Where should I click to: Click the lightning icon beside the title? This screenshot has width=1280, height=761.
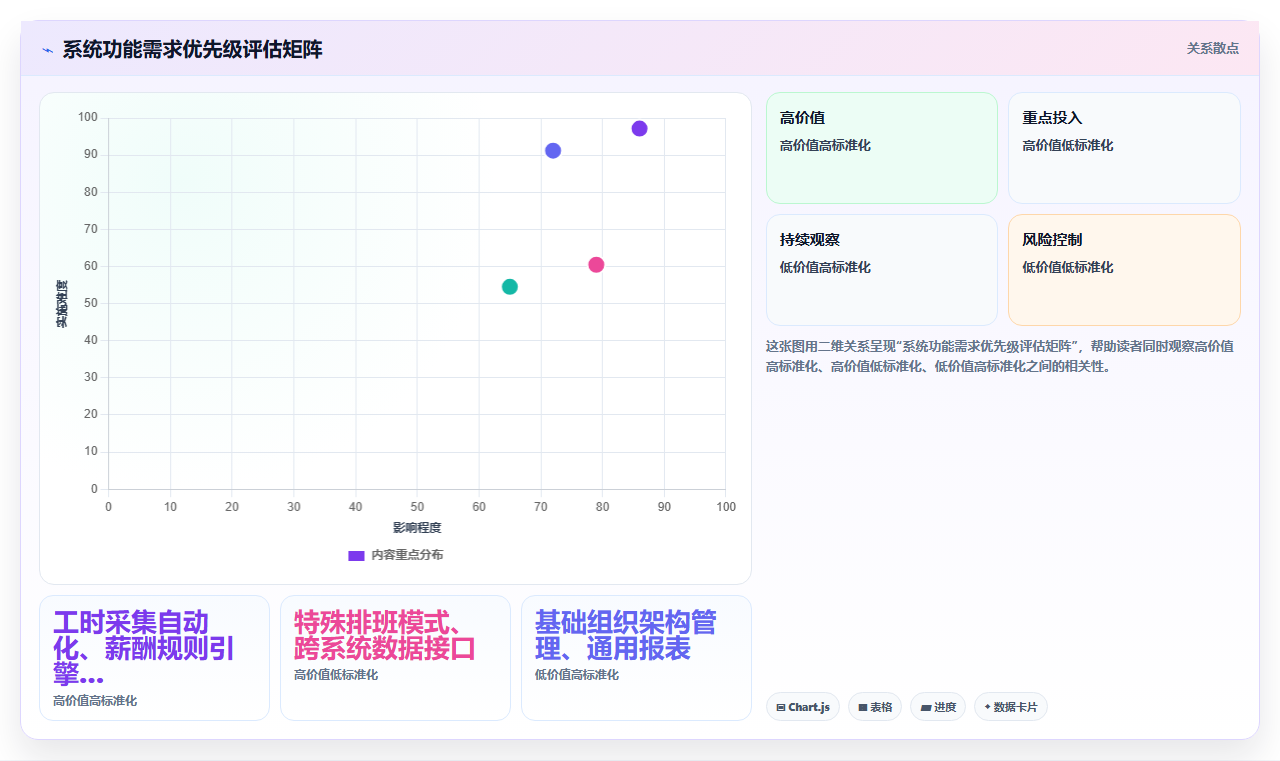(47, 50)
